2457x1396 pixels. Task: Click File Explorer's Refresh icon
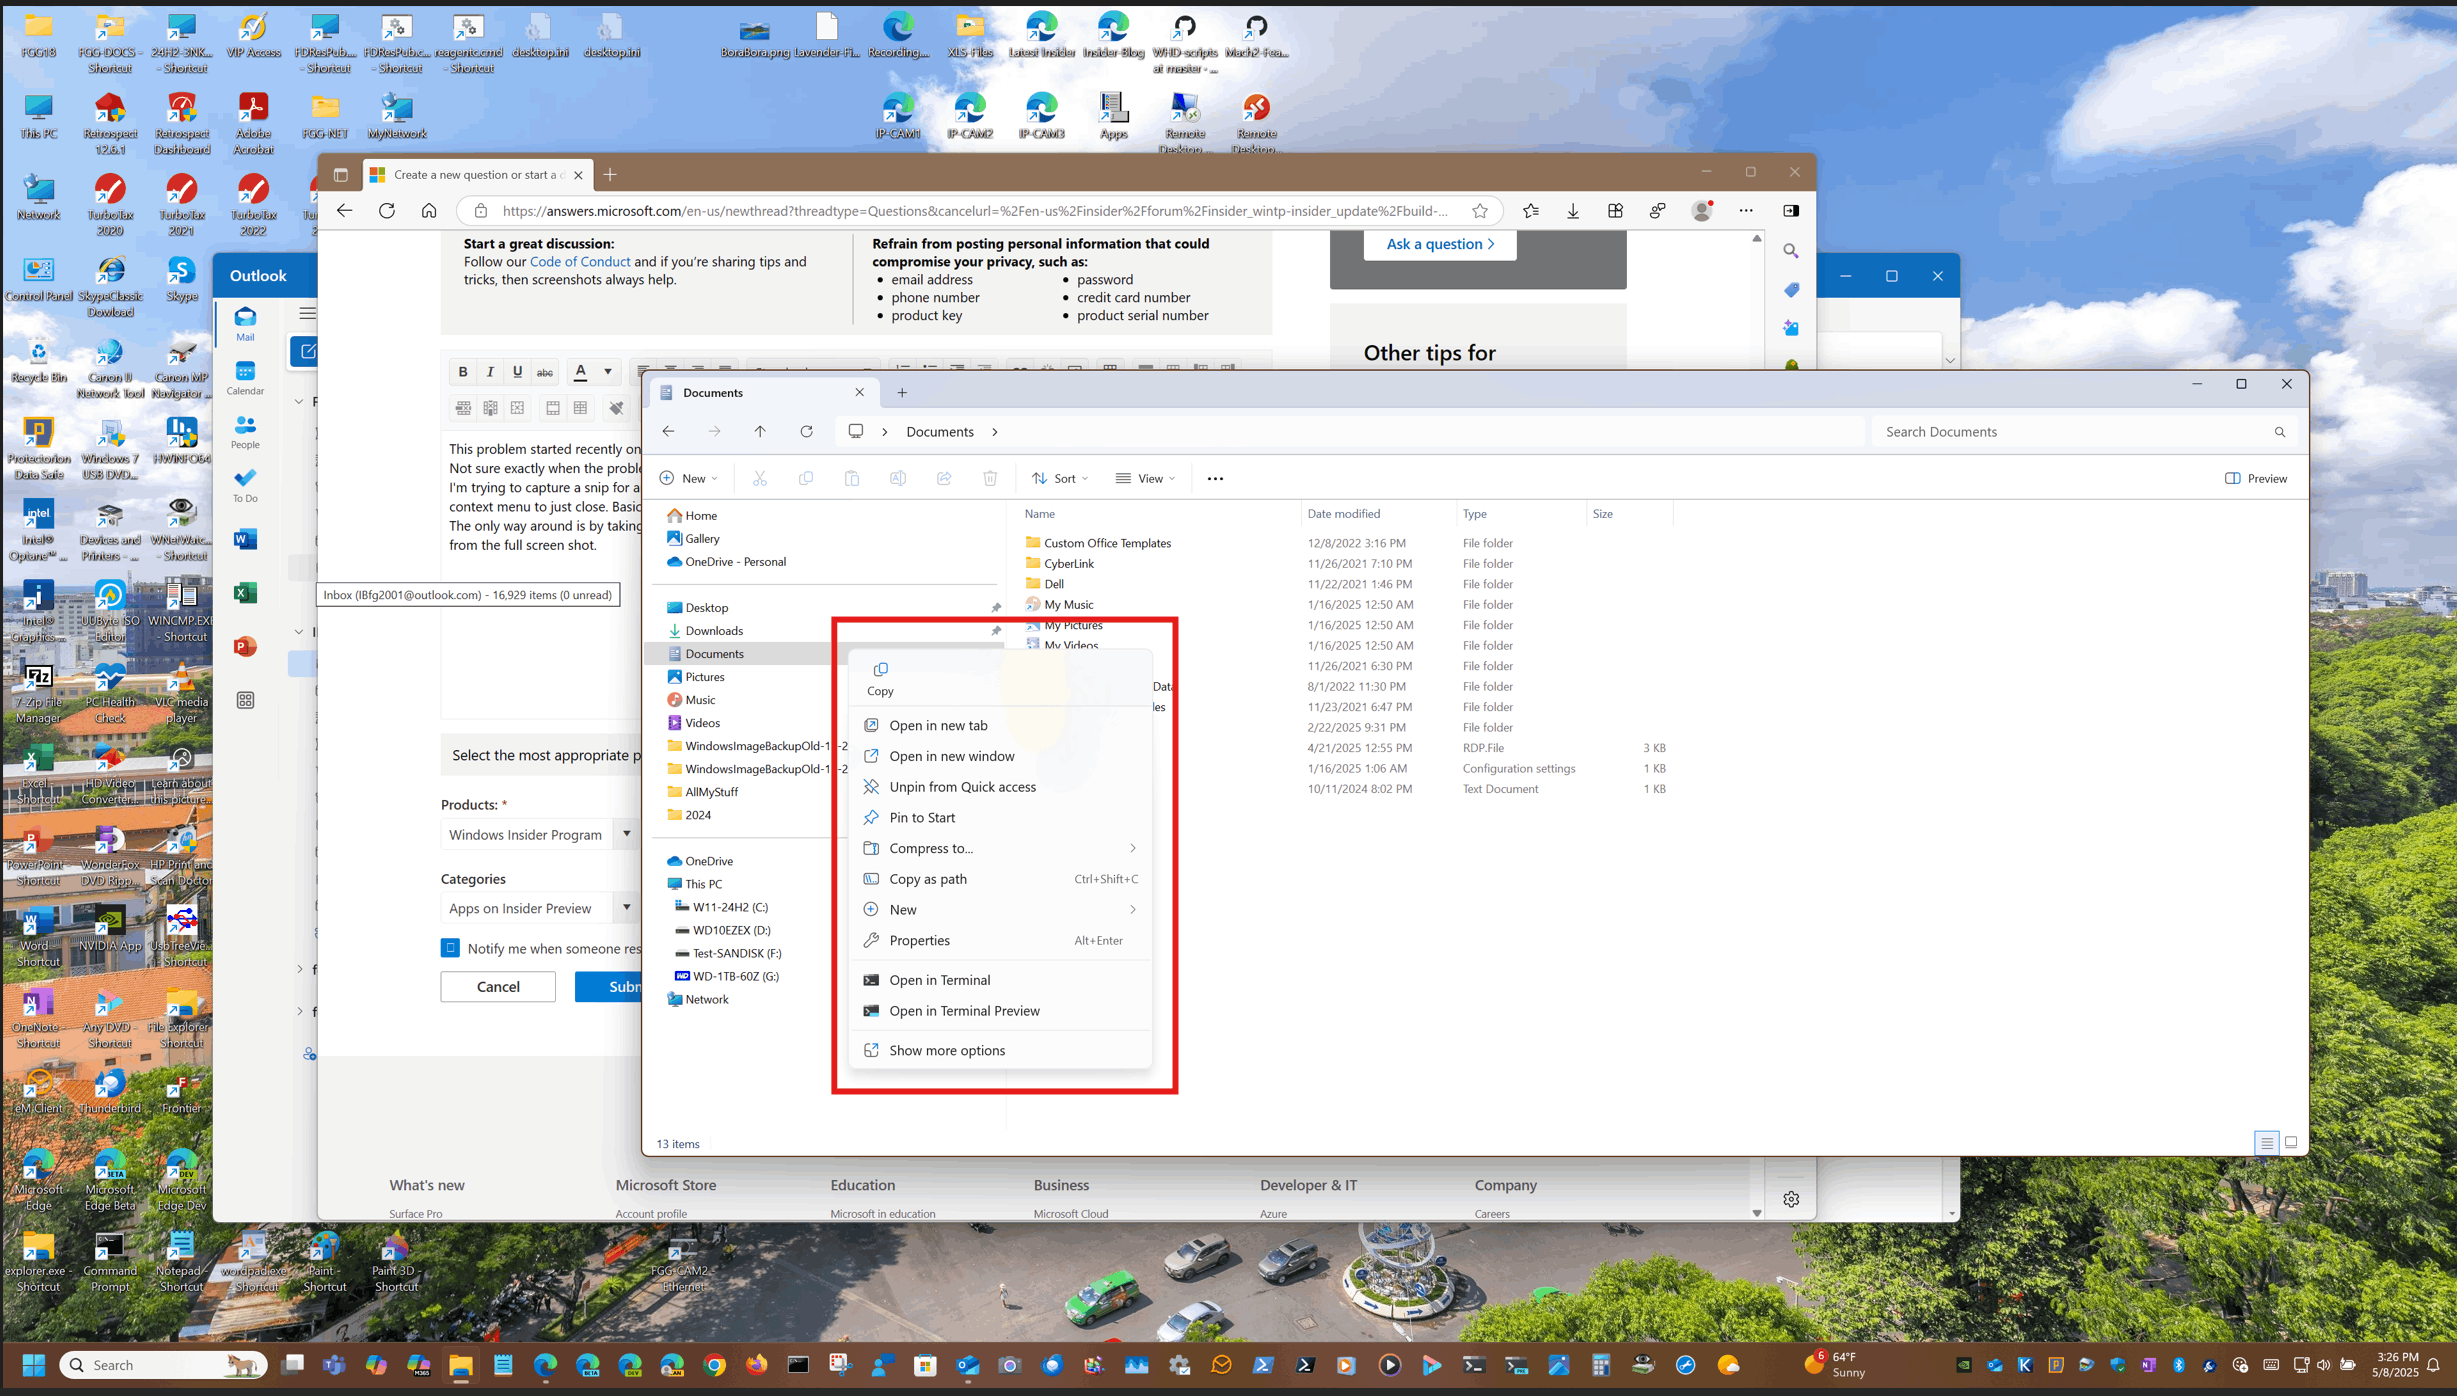click(806, 431)
